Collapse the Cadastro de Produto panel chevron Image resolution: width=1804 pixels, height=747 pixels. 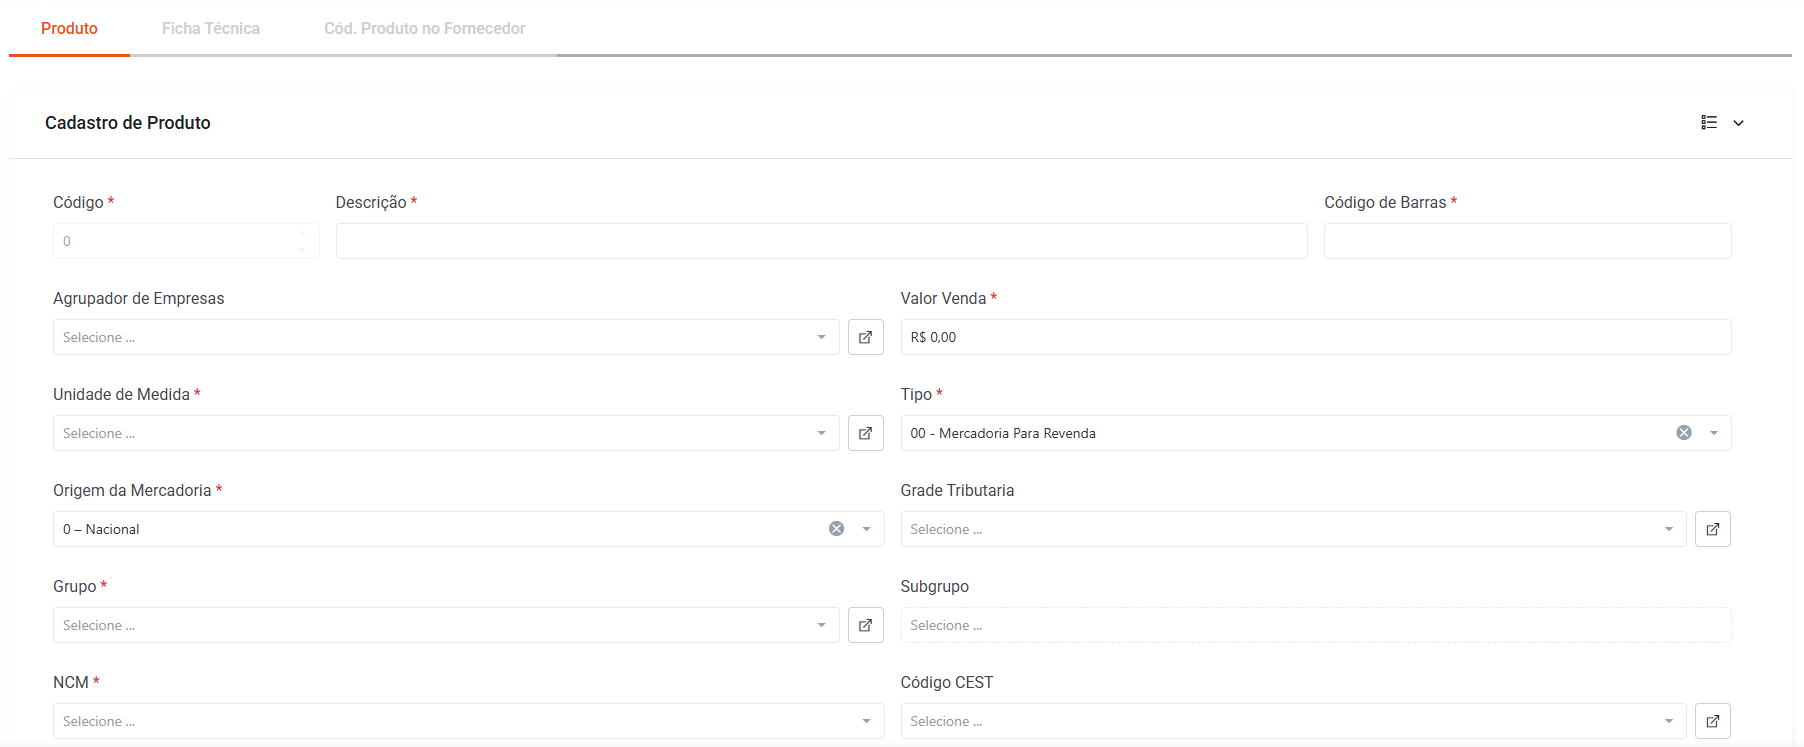(1739, 123)
